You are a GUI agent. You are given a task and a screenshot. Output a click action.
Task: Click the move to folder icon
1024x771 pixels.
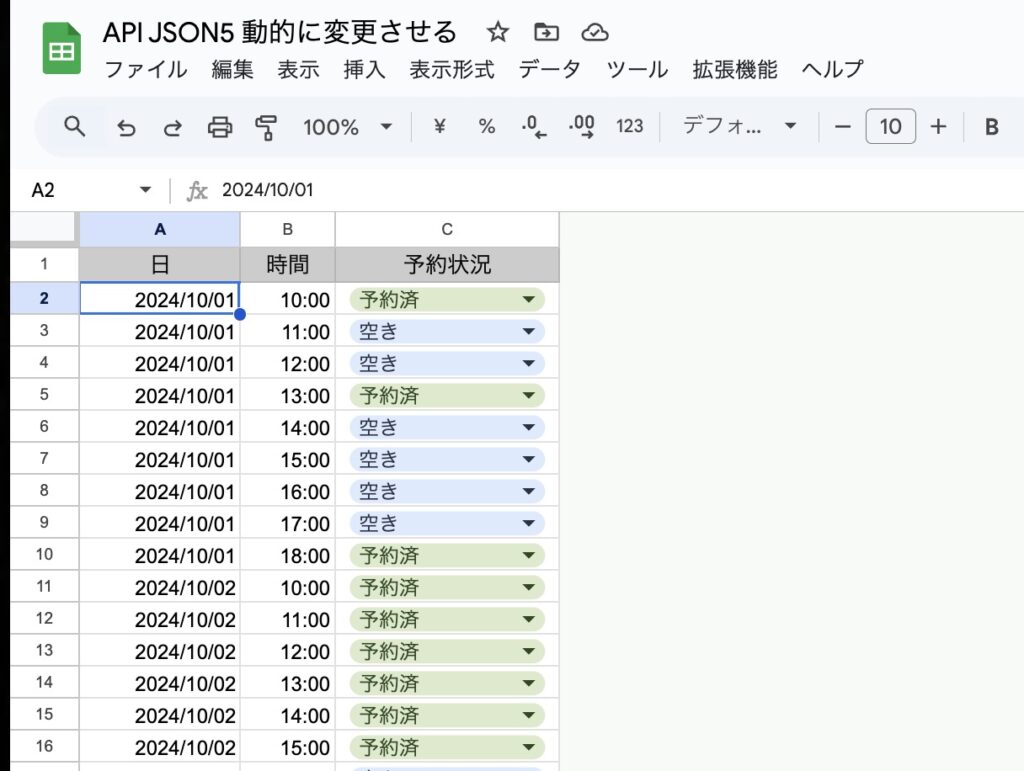[x=546, y=32]
